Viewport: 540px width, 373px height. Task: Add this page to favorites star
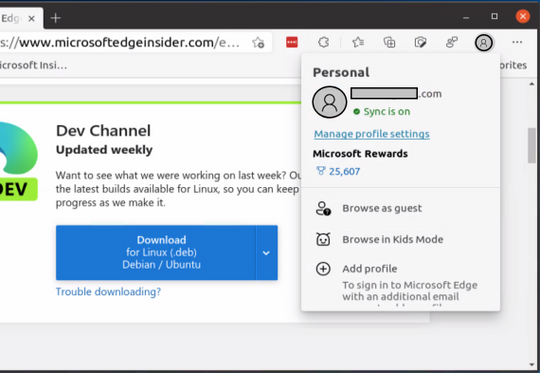click(258, 43)
